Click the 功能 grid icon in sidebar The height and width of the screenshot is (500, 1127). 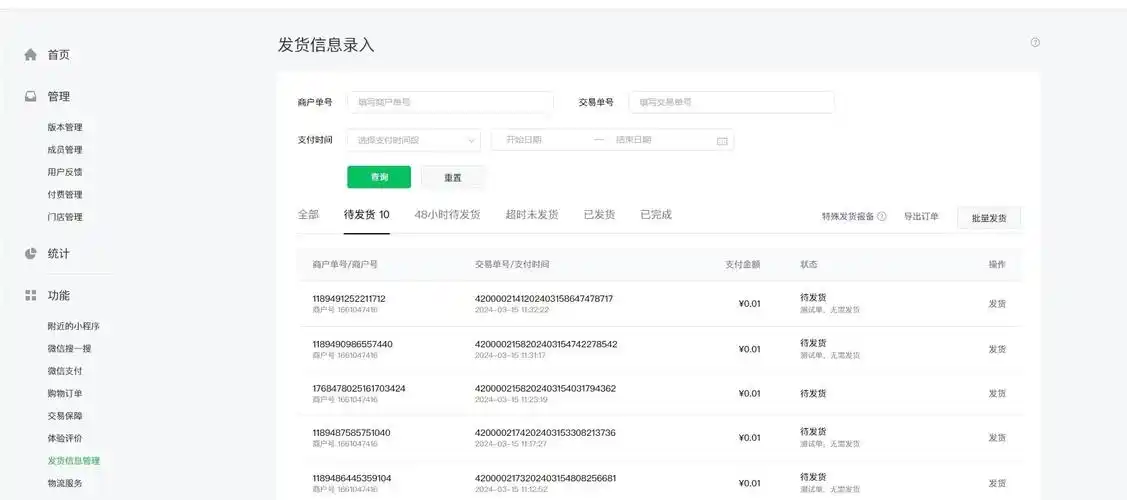pos(30,296)
